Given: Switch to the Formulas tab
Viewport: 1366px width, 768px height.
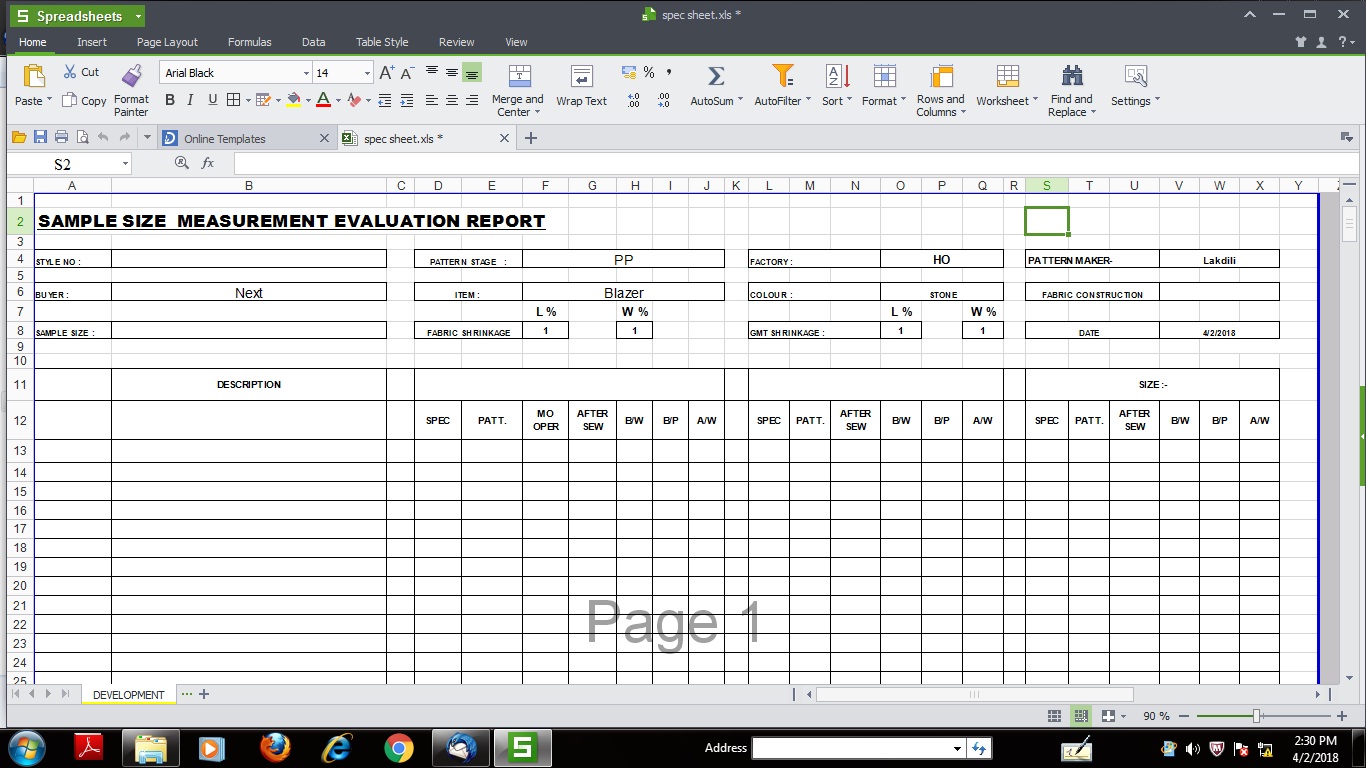Looking at the screenshot, I should (x=249, y=42).
